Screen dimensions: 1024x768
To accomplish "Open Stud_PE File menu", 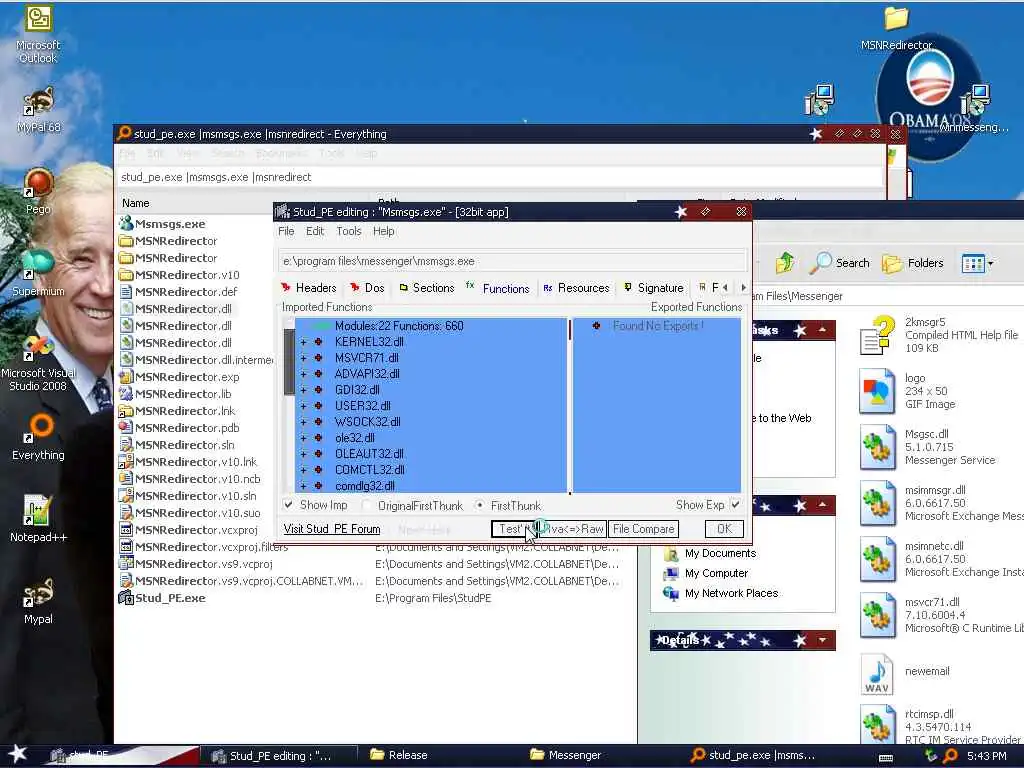I will coord(286,231).
